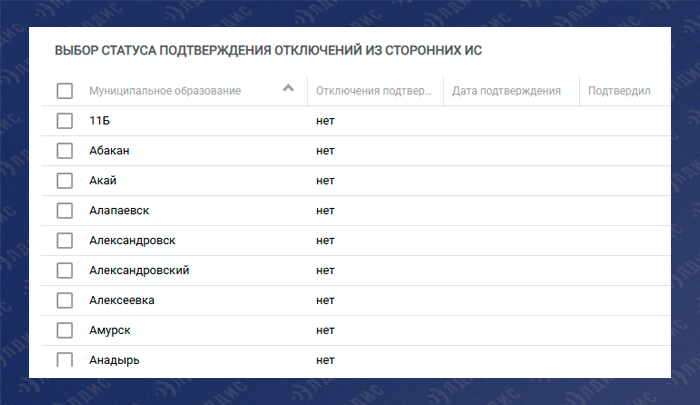This screenshot has height=405, width=700.
Task: Select the Абакан municipality name
Action: click(x=109, y=150)
